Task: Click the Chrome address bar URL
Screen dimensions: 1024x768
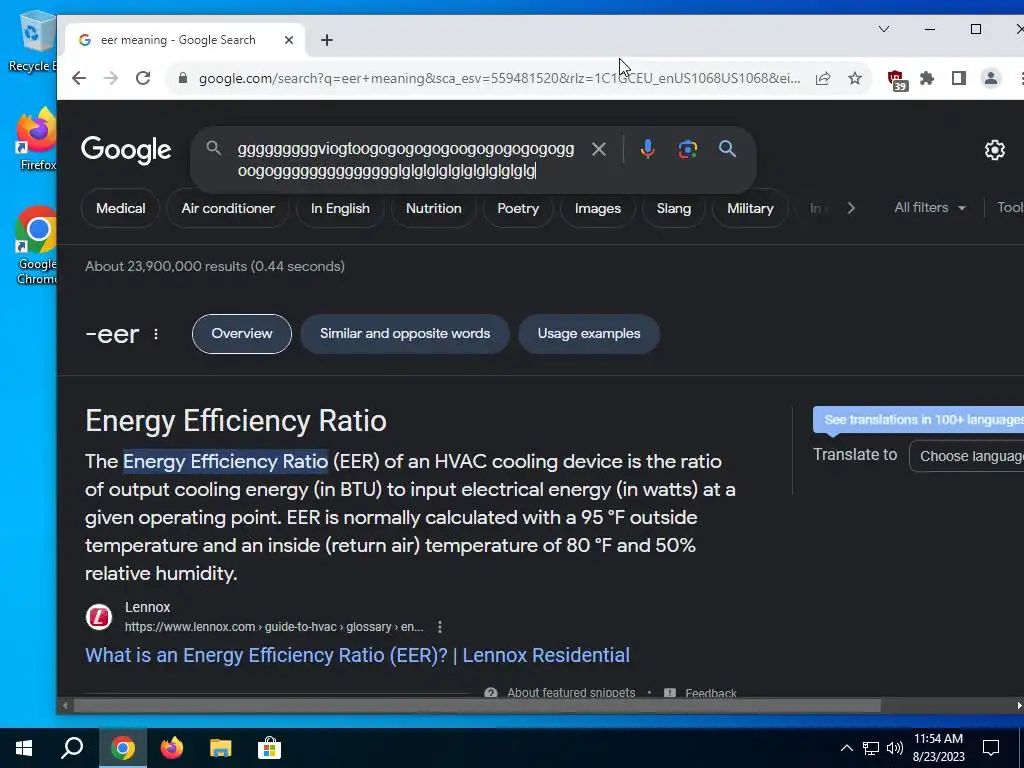Action: pyautogui.click(x=499, y=78)
